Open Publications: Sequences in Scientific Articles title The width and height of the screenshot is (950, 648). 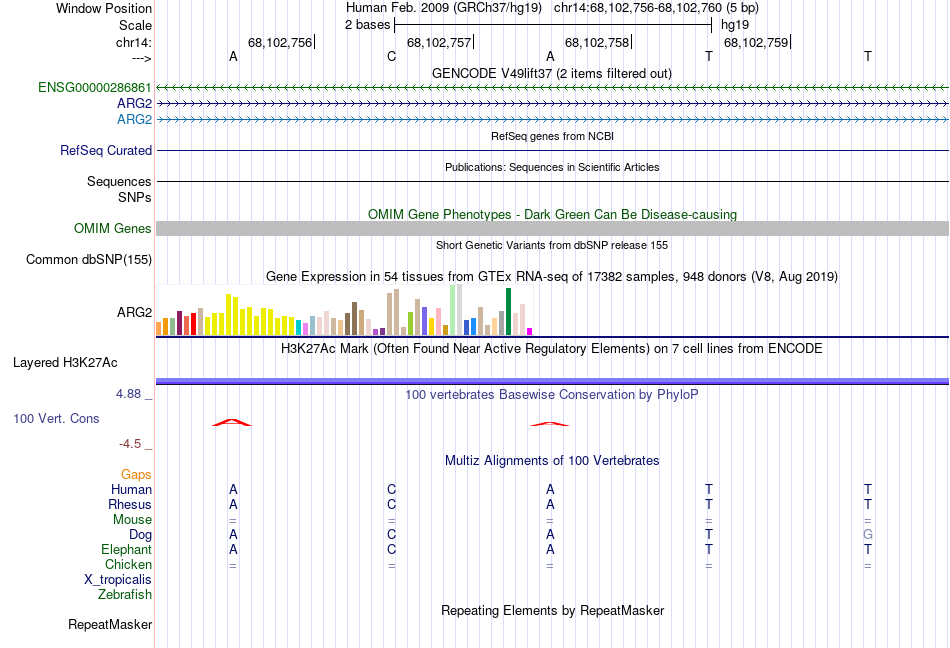pyautogui.click(x=552, y=167)
